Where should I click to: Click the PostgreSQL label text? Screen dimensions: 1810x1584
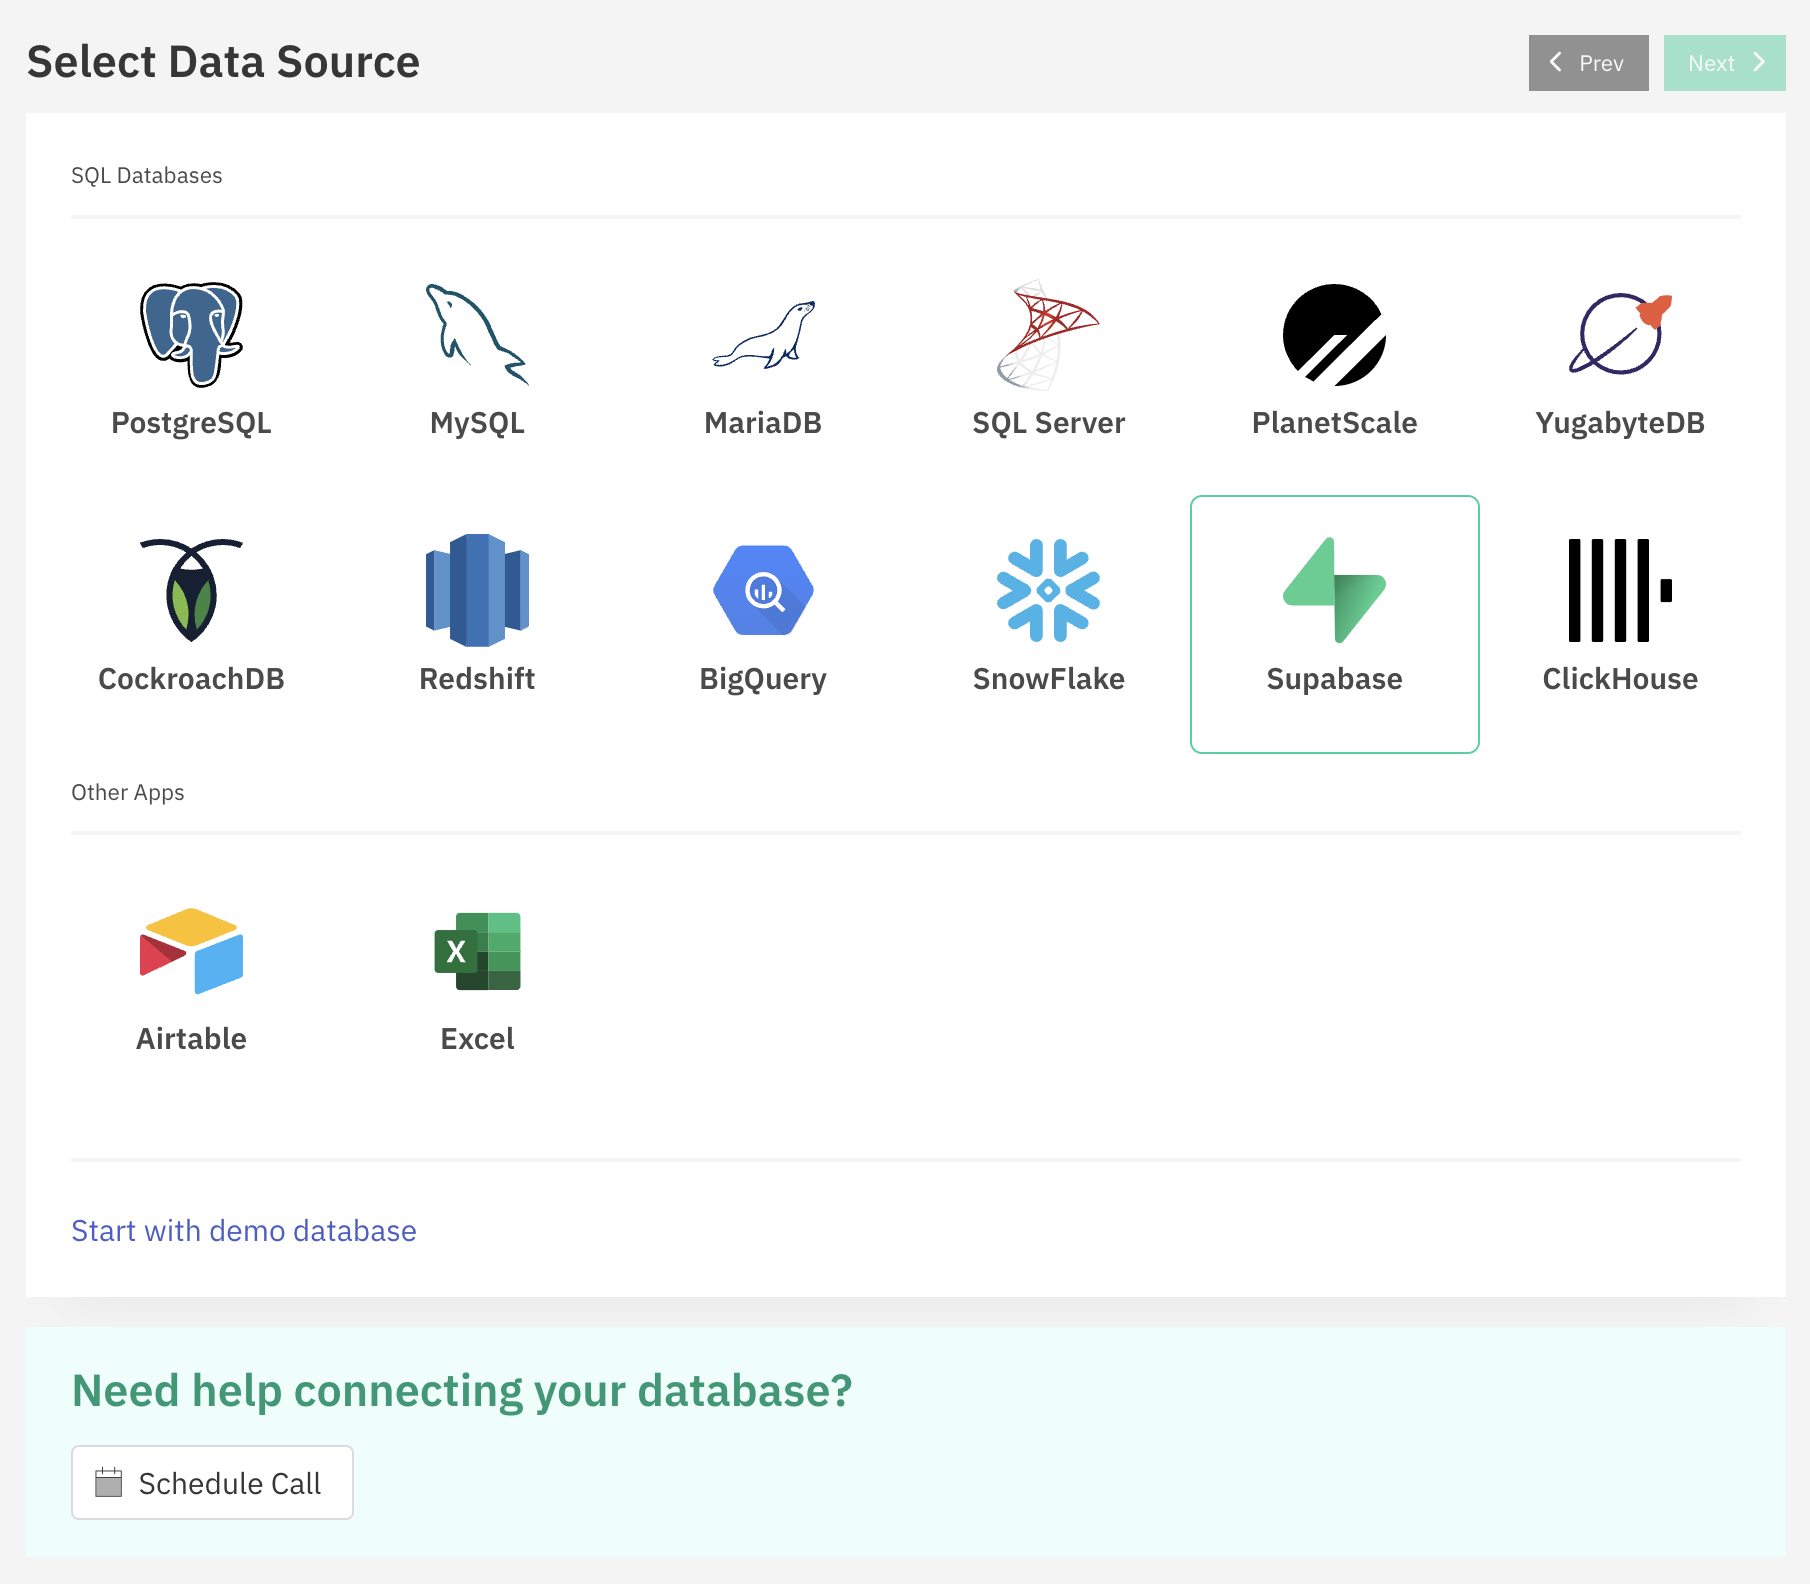[191, 423]
